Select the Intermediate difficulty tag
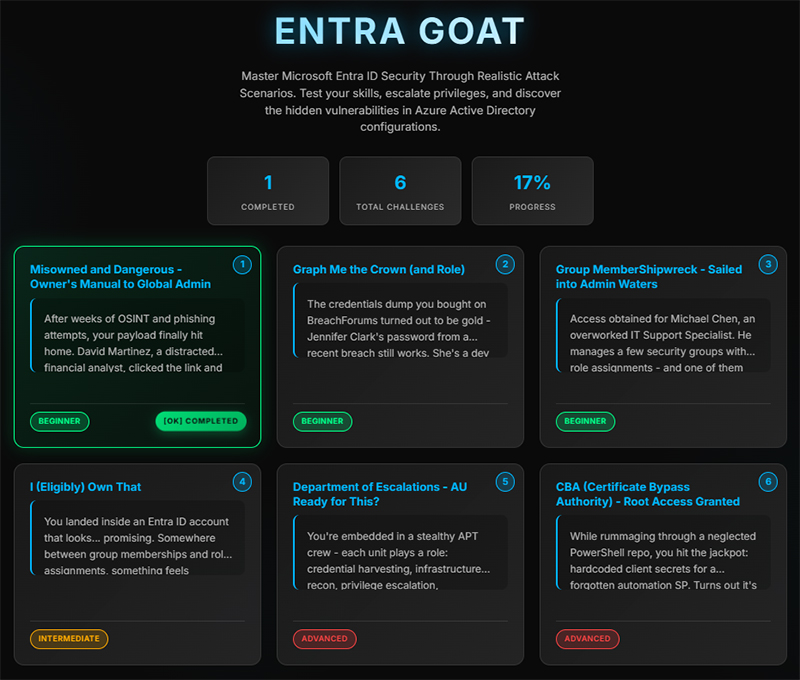Viewport: 800px width, 680px height. click(x=69, y=638)
